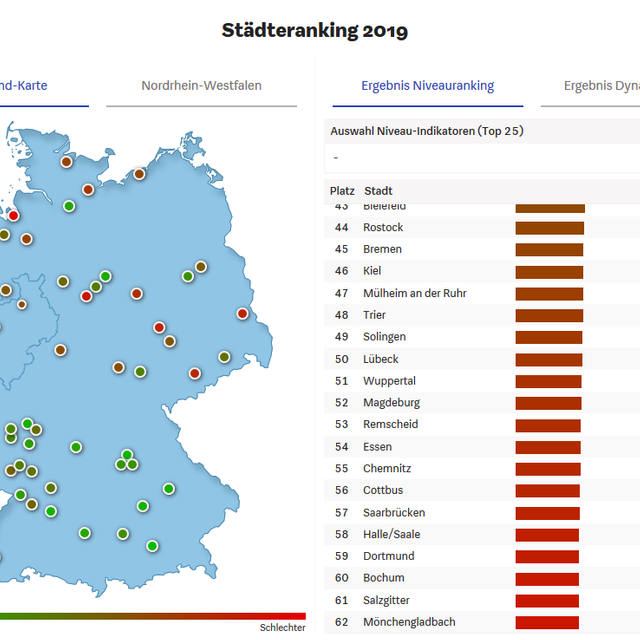The width and height of the screenshot is (640, 640).
Task: Click the Mönchengladbach row at rank 62
Action: (409, 622)
